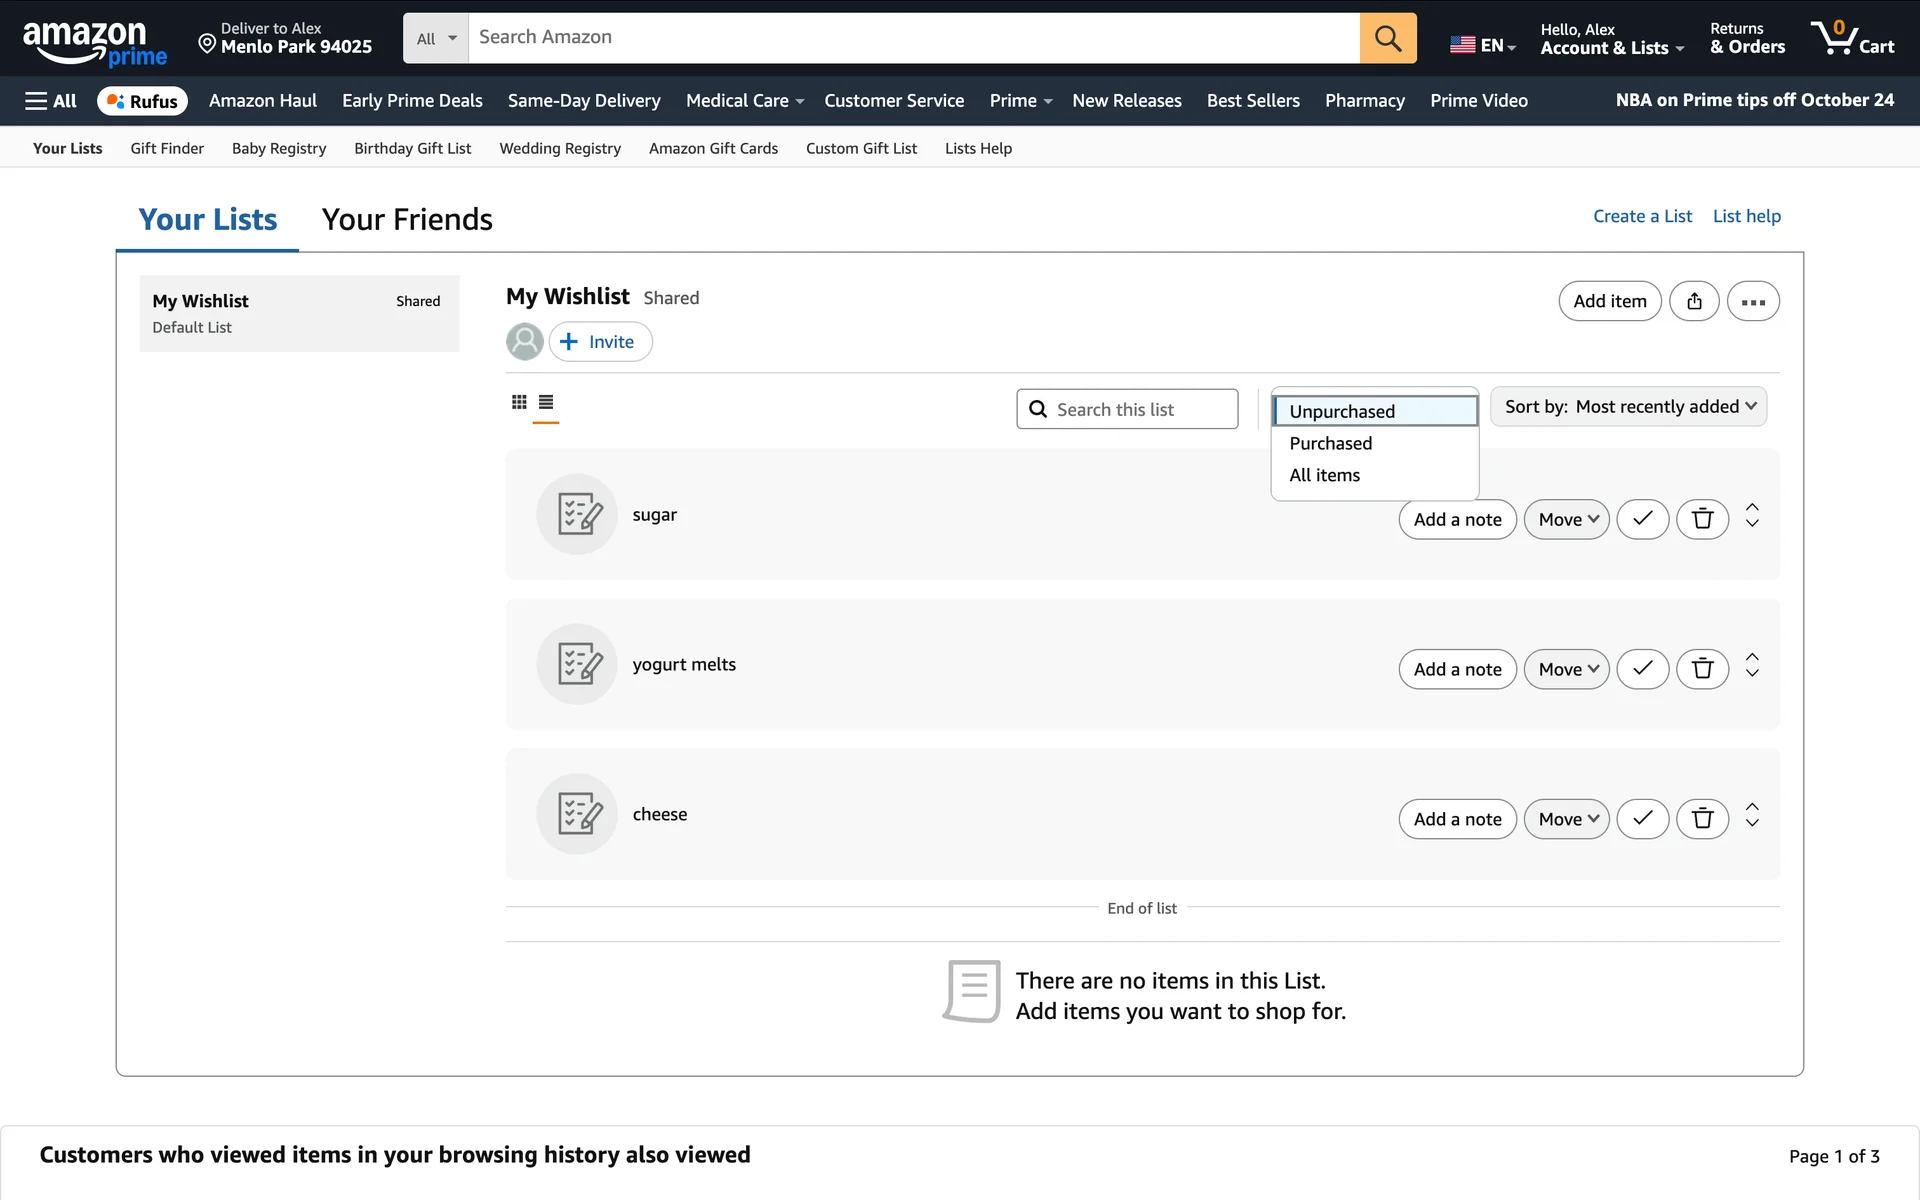The image size is (1920, 1200).
Task: Open the three-dots more options menu
Action: click(x=1753, y=301)
